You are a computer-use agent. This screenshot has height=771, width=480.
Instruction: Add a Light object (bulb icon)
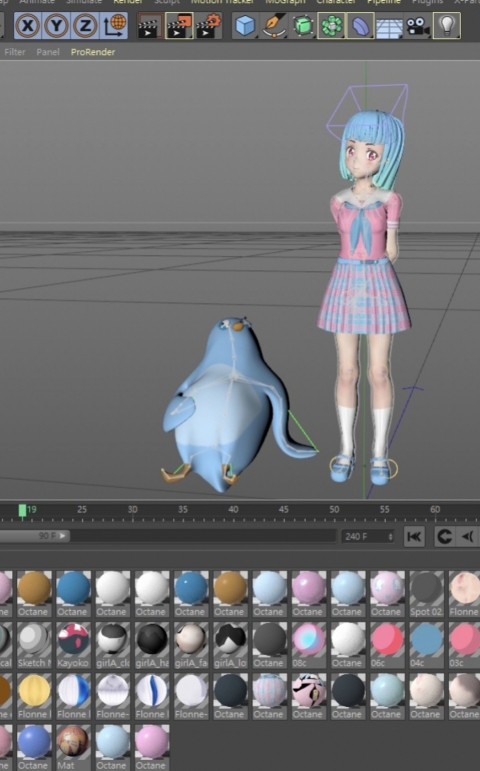click(x=447, y=26)
